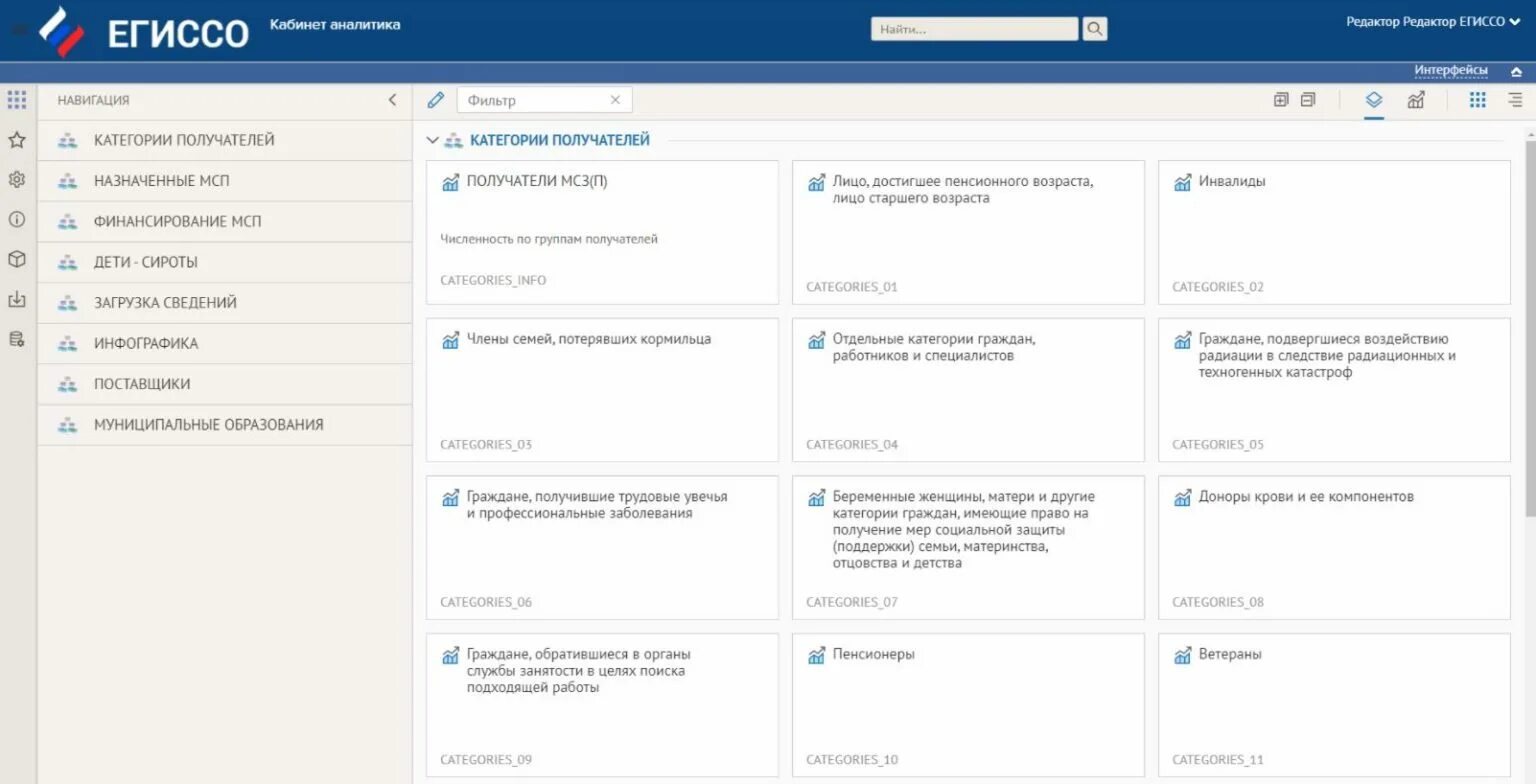Focus the Найти search field
Viewport: 1536px width, 784px height.
coord(975,29)
